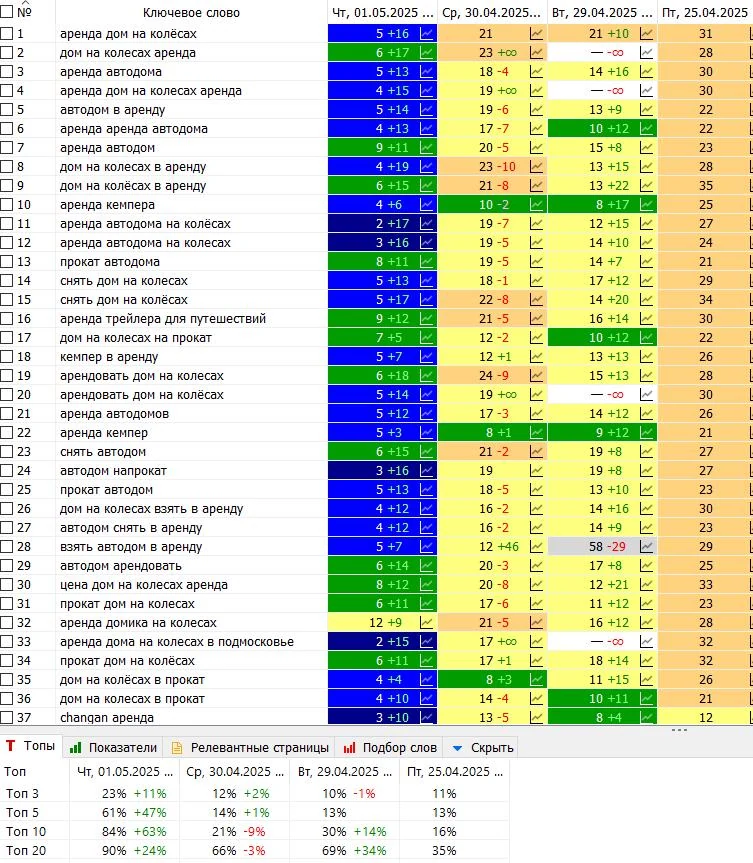Open chart icon for row 36 on 29.04.2025
Screen dimensions: 753x863
click(646, 698)
